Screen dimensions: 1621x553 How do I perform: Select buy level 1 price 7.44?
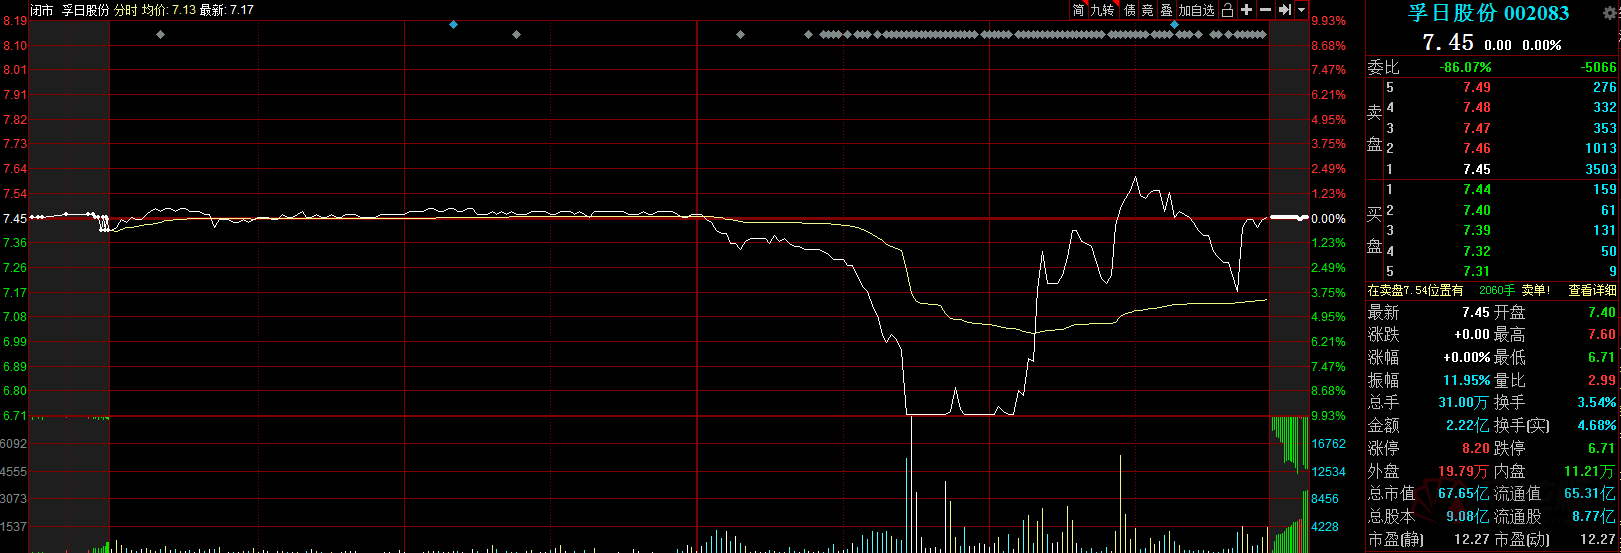click(1476, 189)
